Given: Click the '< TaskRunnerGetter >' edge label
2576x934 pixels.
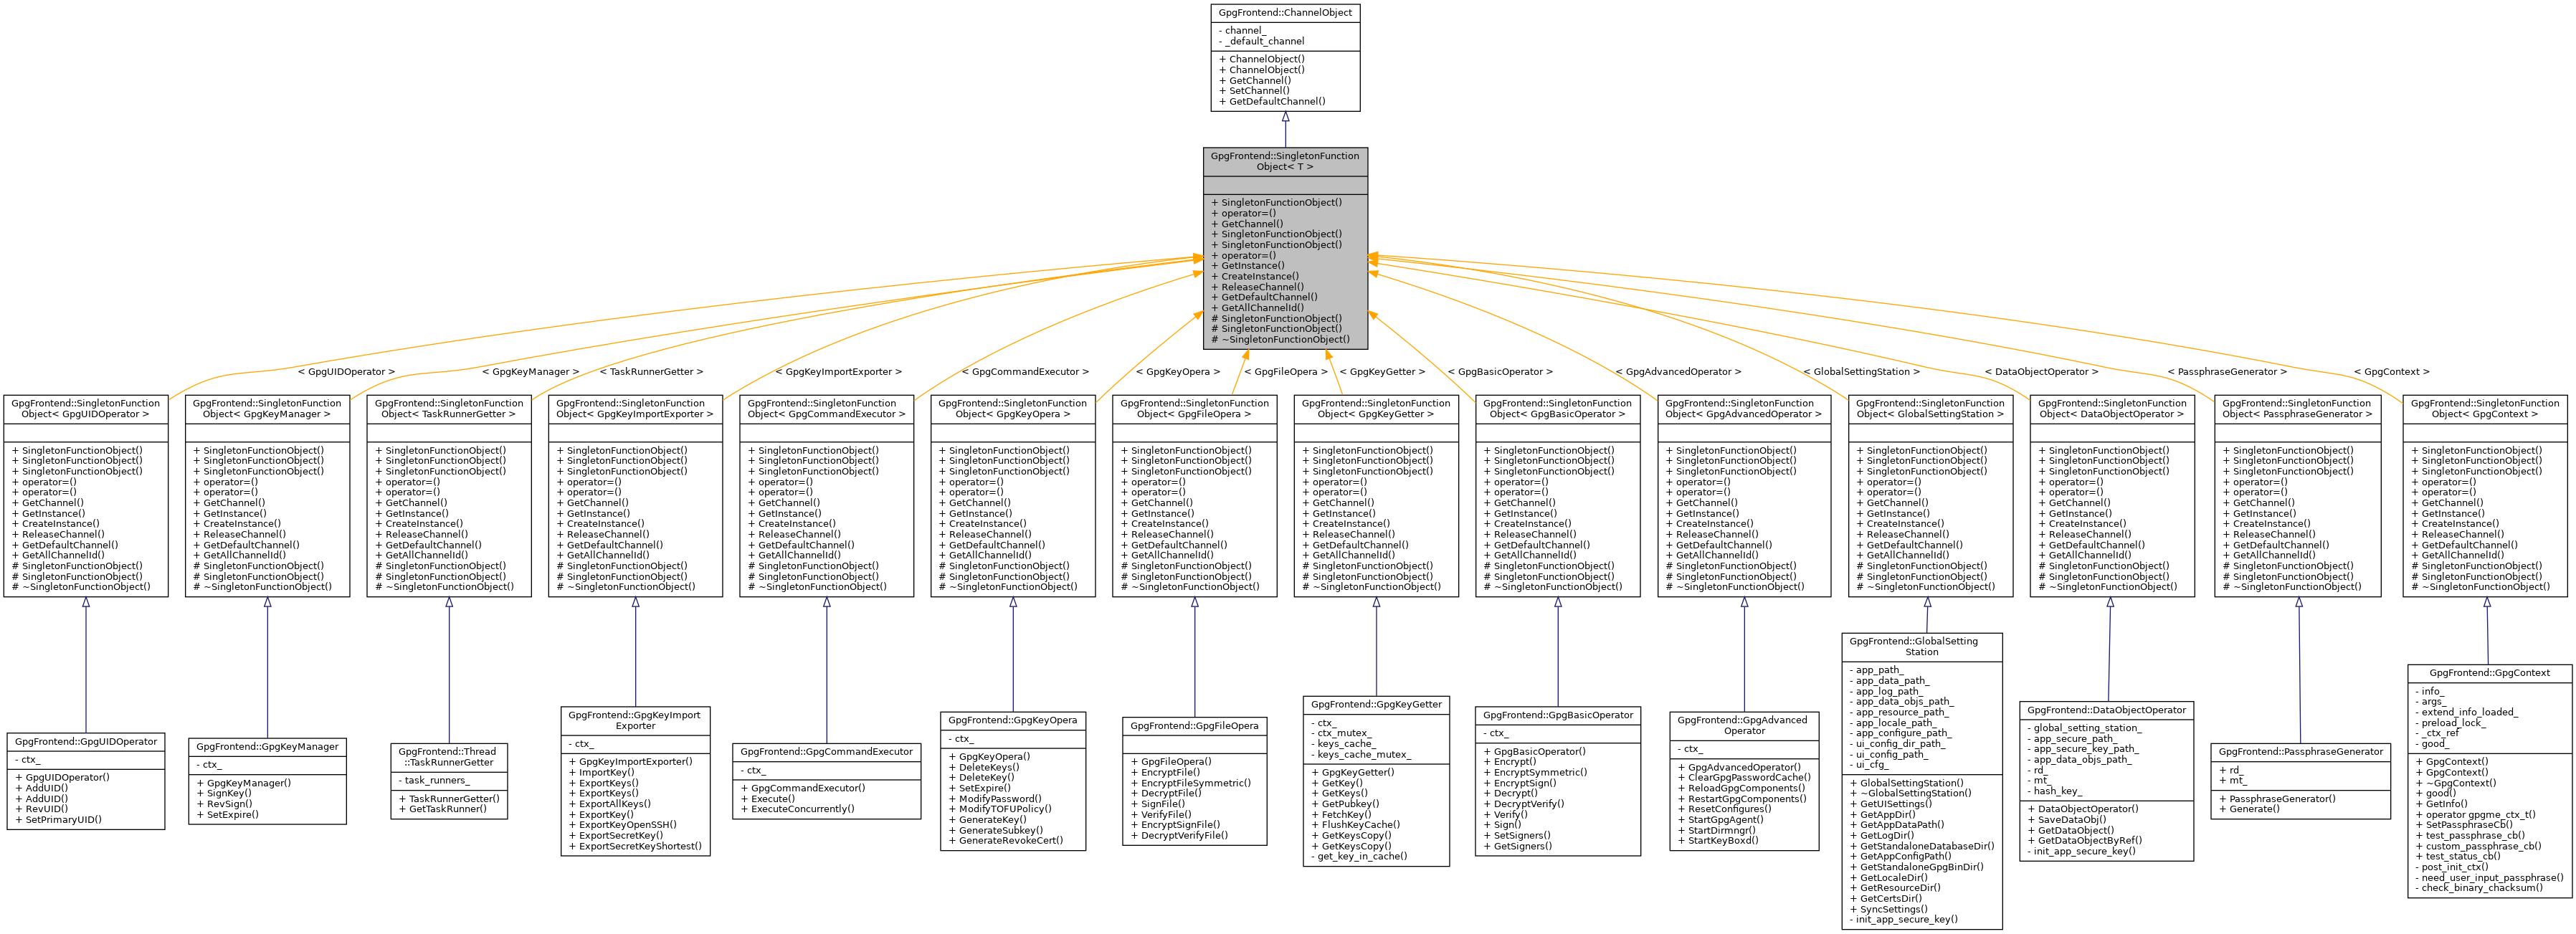Looking at the screenshot, I should [651, 372].
